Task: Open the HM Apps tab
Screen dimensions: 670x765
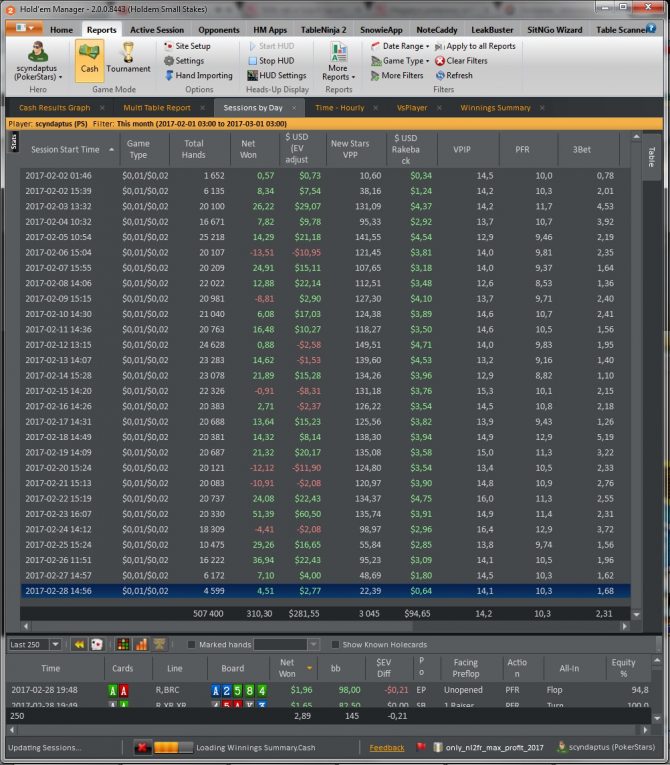Action: click(270, 30)
